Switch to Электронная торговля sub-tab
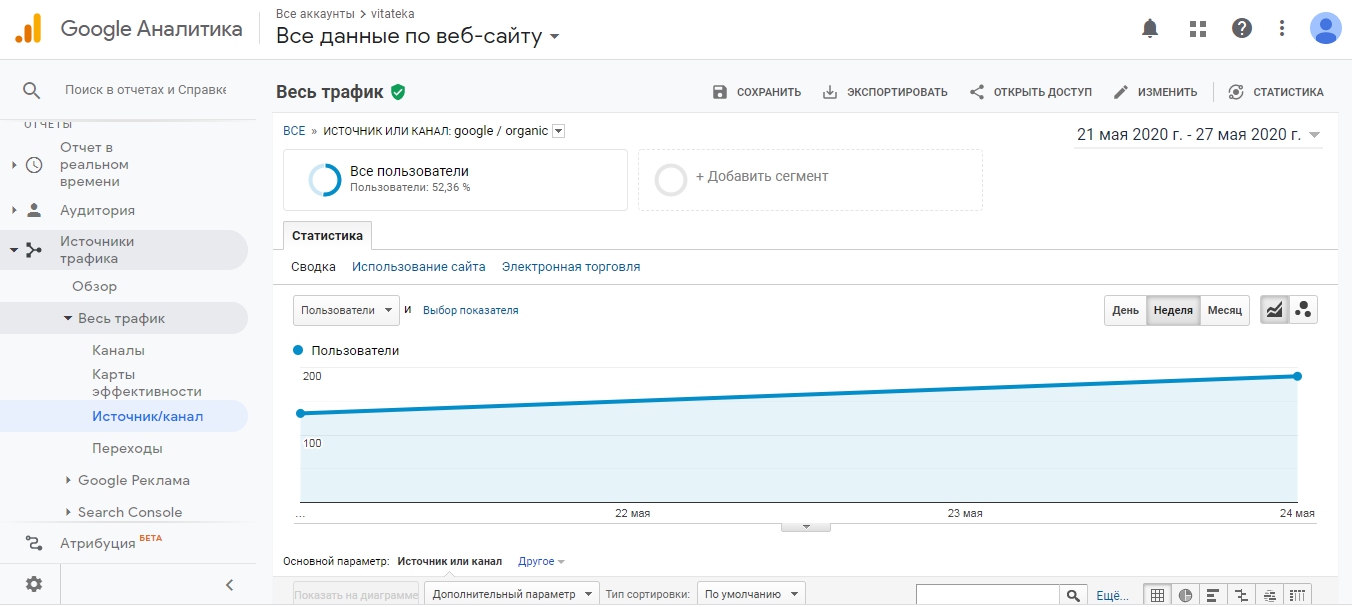This screenshot has height=607, width=1352. [571, 267]
